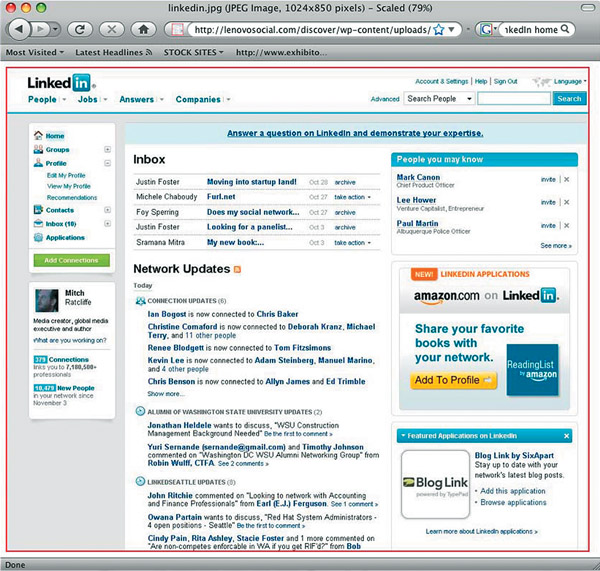Click the browser stop (X) button
The width and height of the screenshot is (600, 571).
click(x=111, y=29)
